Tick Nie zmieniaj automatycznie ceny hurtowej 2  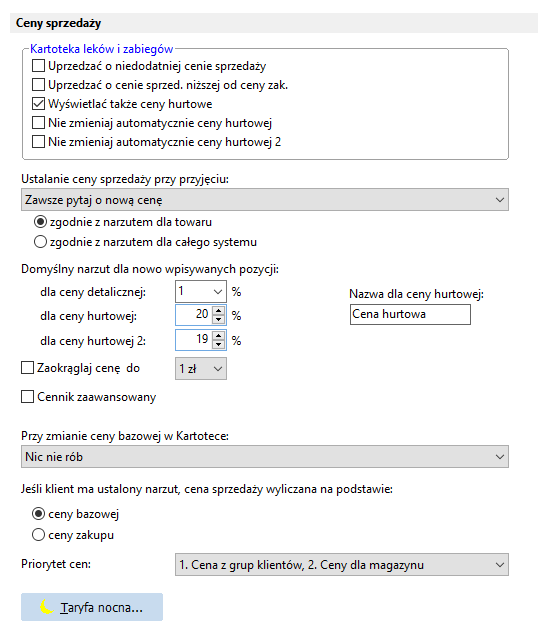(x=38, y=142)
